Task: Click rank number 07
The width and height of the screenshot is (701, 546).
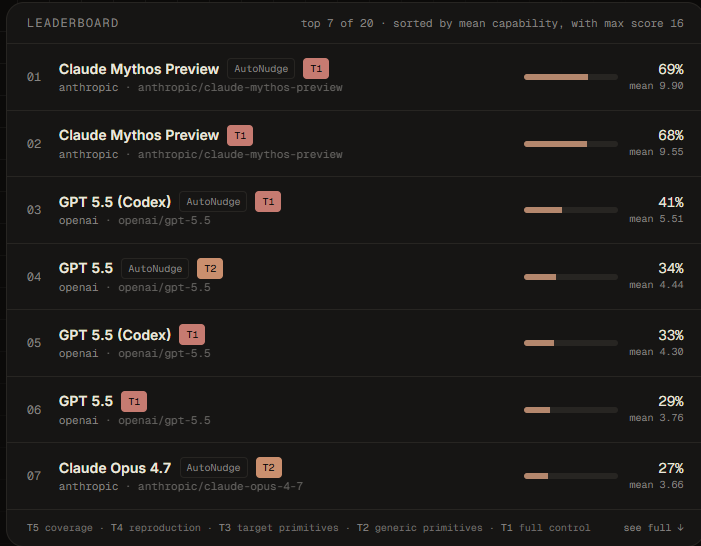Action: click(34, 476)
